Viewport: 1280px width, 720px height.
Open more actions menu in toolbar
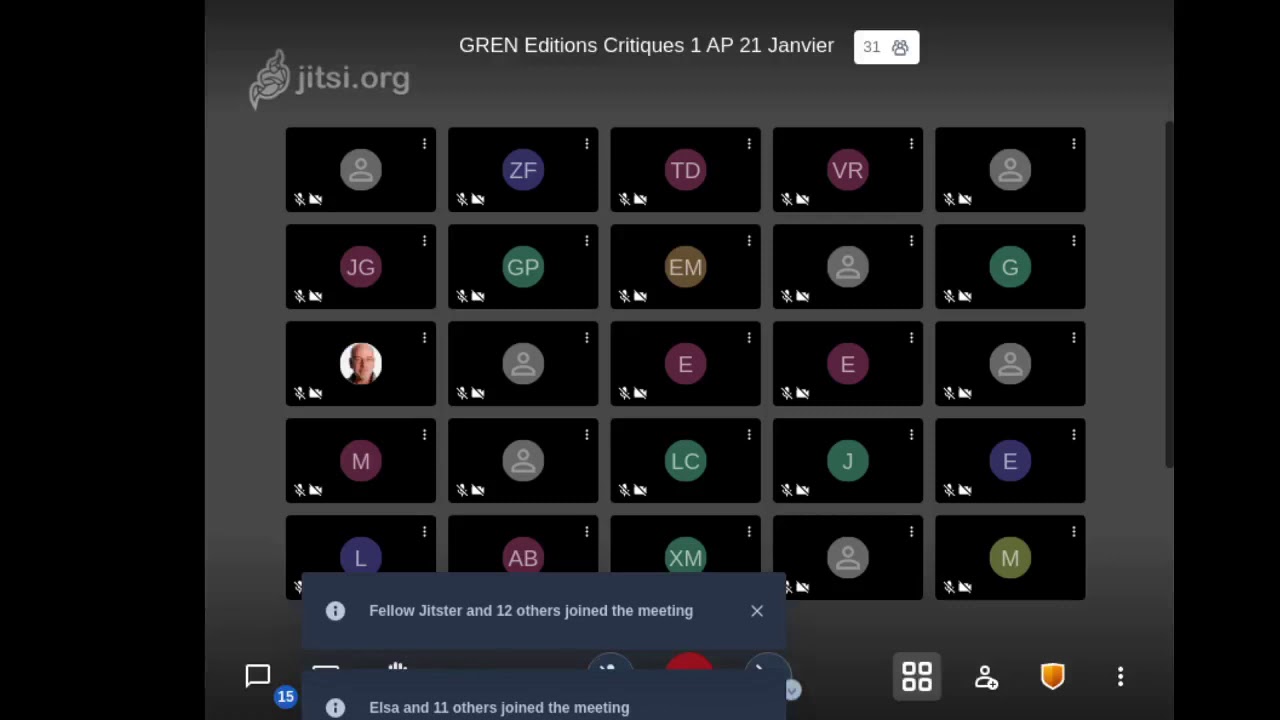tap(1120, 677)
